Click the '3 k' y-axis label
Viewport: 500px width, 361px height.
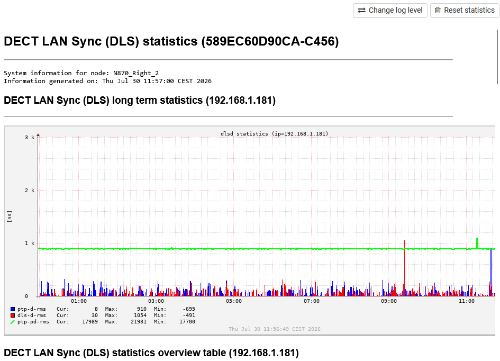29,137
